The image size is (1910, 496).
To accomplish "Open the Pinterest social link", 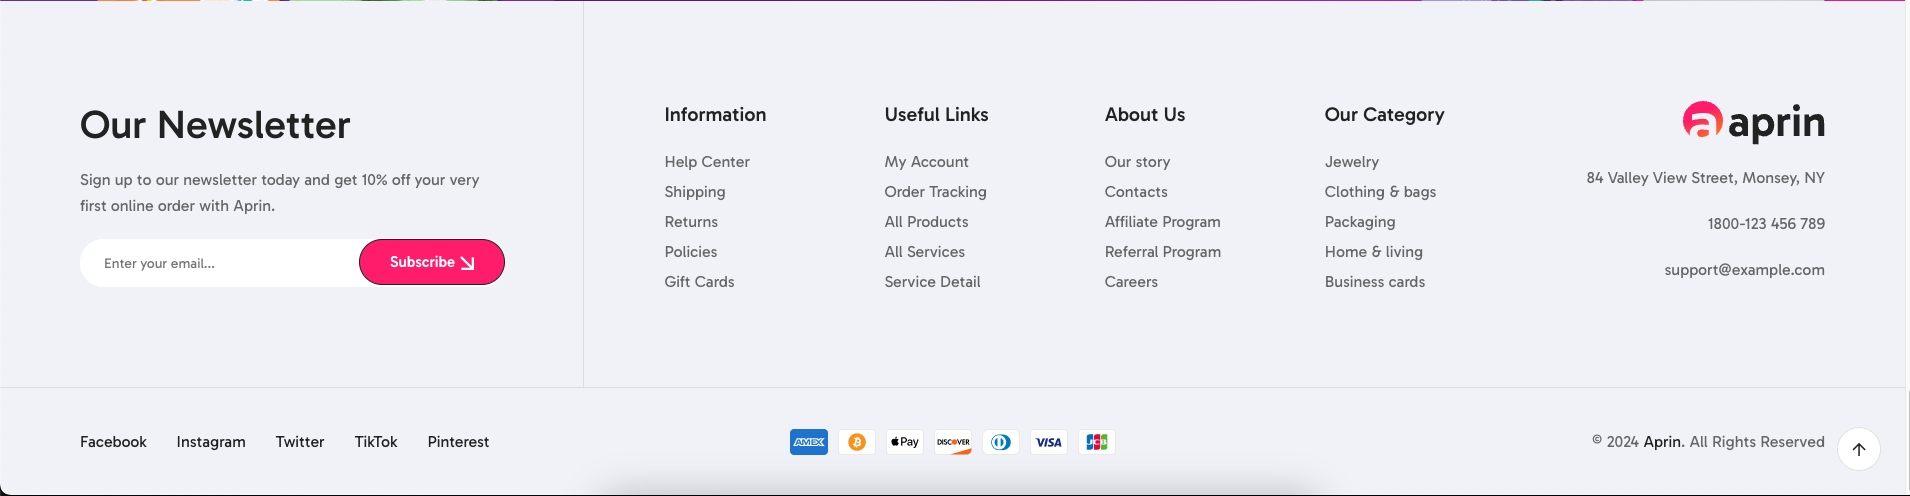I will (458, 442).
